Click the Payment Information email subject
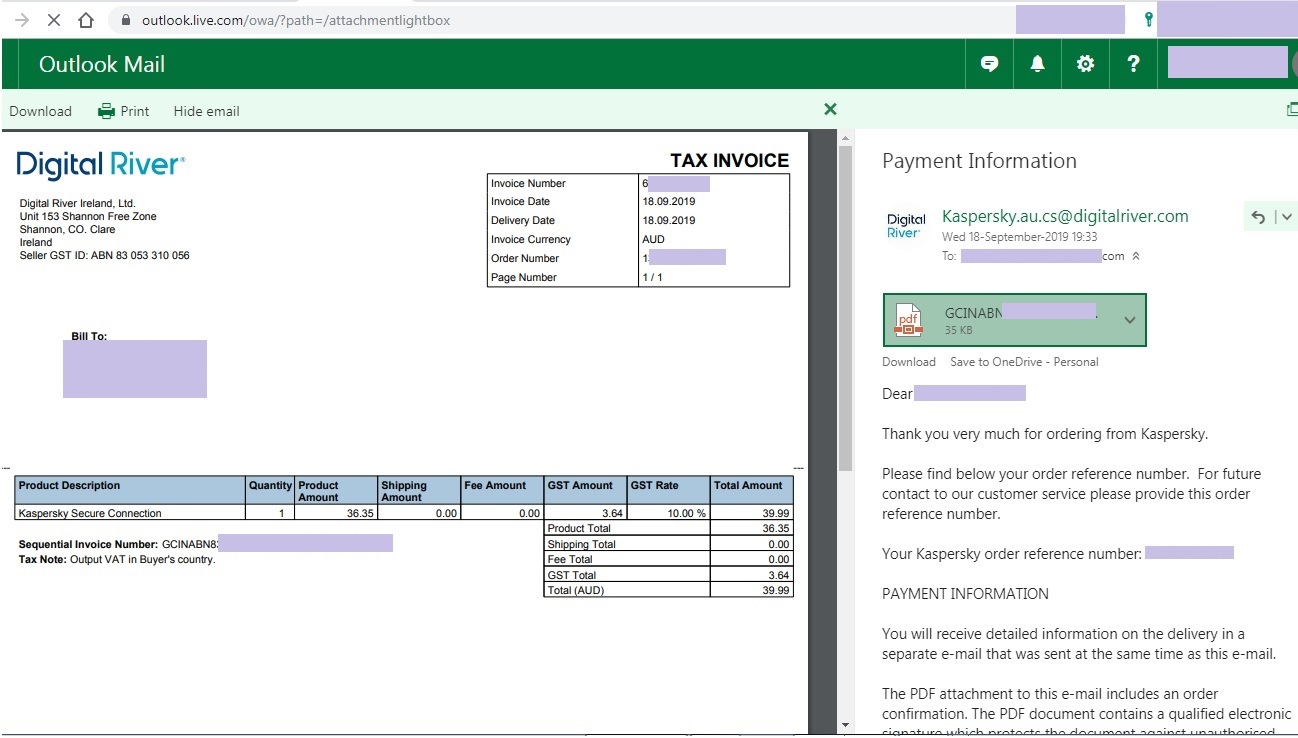 [979, 161]
